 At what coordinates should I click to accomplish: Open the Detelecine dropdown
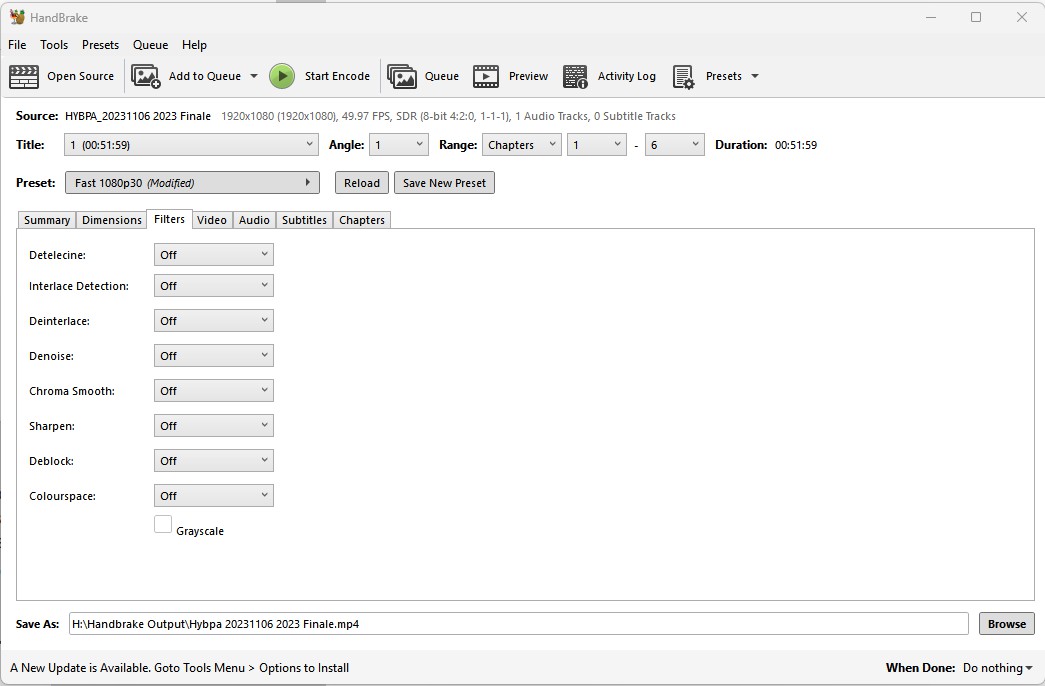[213, 255]
